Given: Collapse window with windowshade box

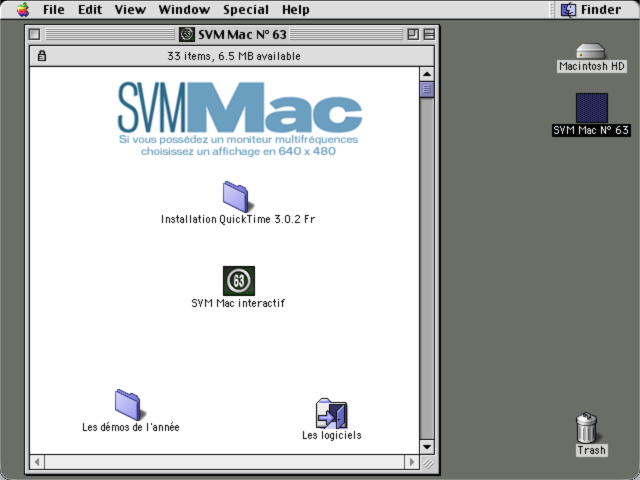Looking at the screenshot, I should click(x=429, y=34).
